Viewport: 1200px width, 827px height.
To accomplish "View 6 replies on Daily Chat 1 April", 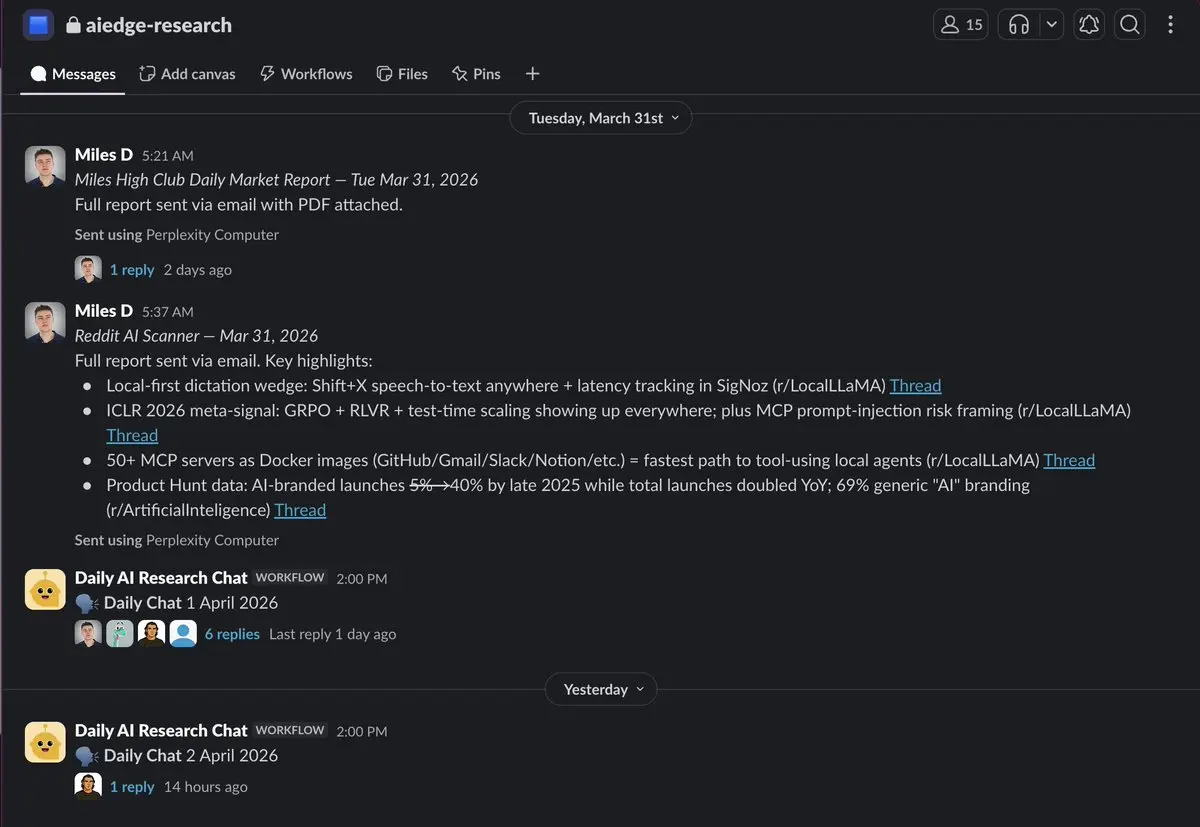I will click(x=232, y=634).
